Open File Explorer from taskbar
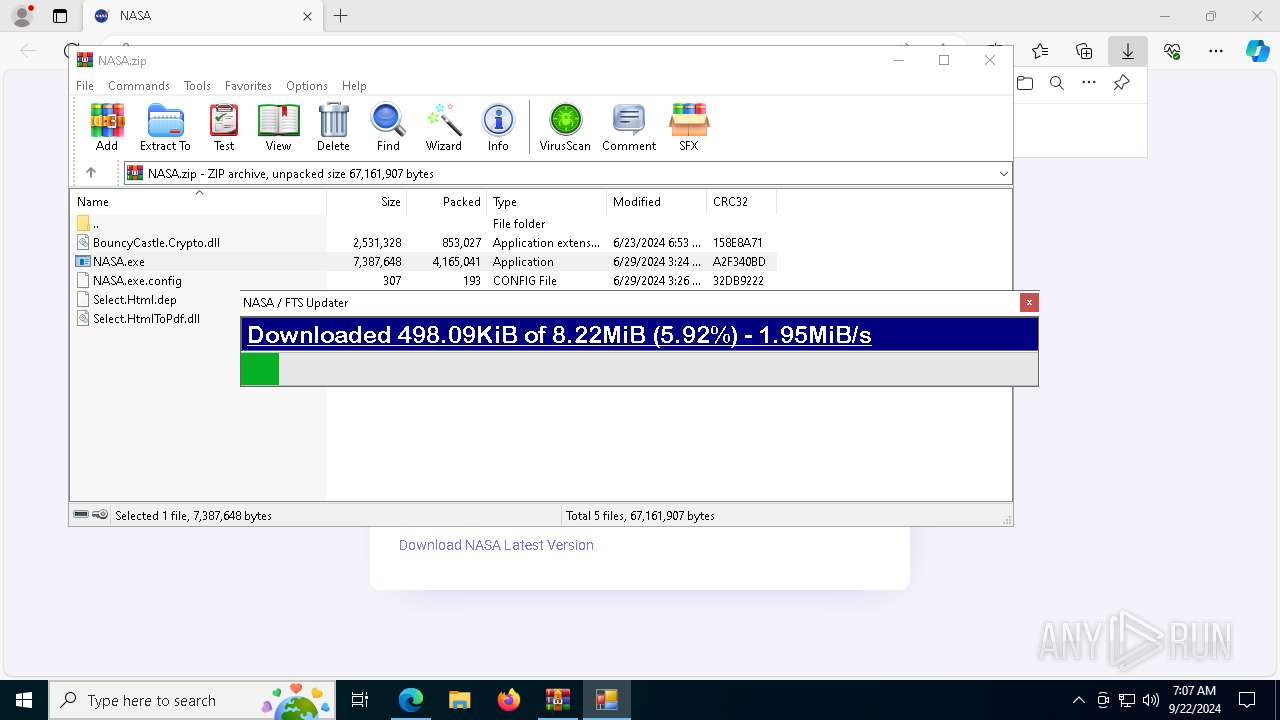The width and height of the screenshot is (1280, 720). [460, 700]
